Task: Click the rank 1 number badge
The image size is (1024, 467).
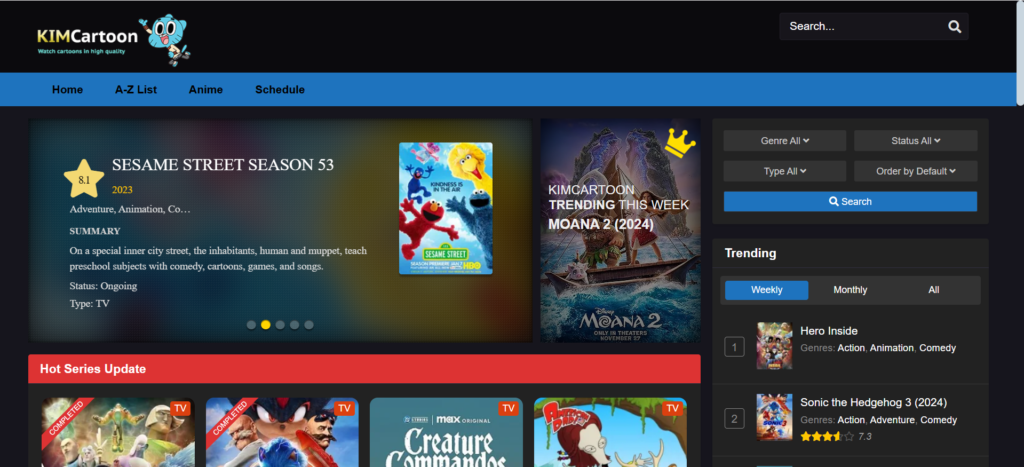Action: click(x=734, y=347)
